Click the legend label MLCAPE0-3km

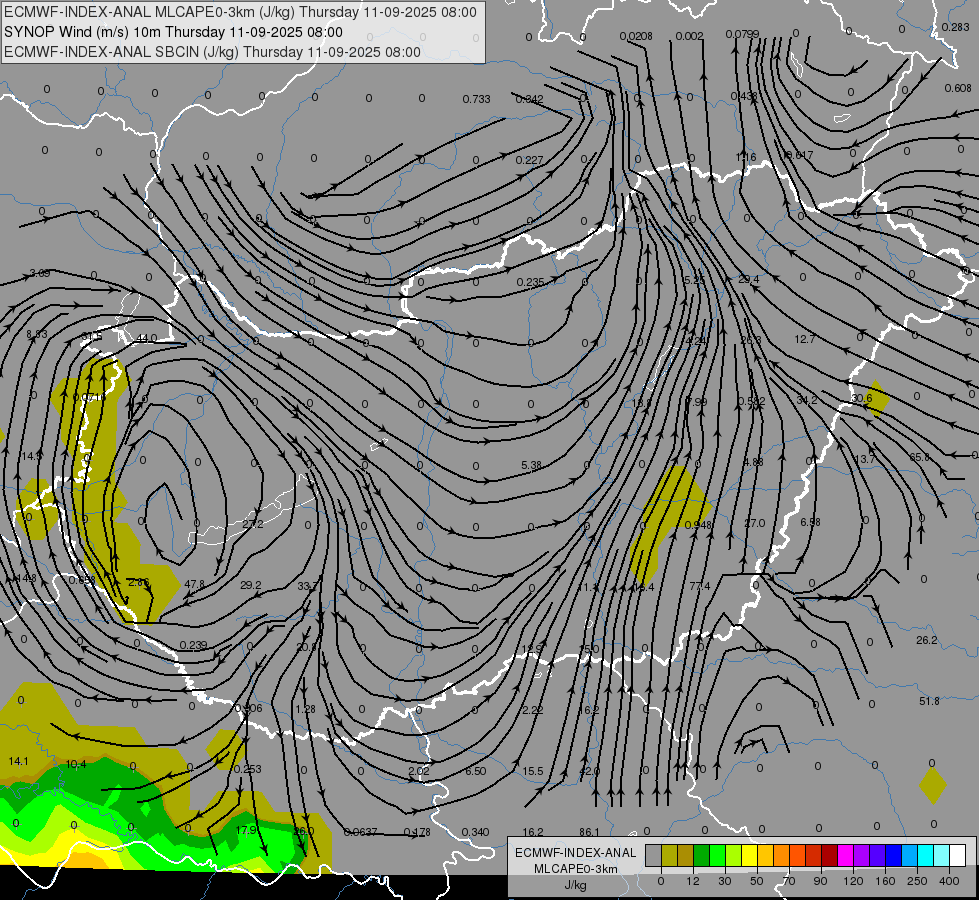tap(576, 869)
